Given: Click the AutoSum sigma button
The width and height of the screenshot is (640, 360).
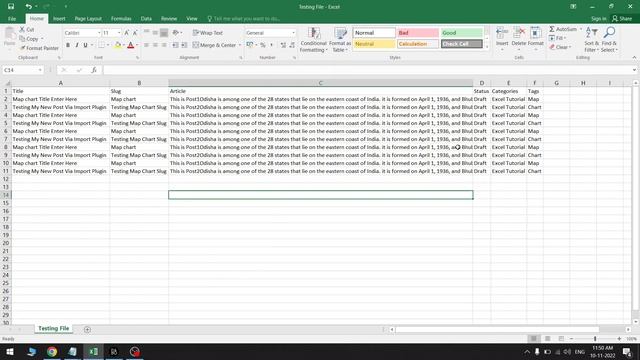Looking at the screenshot, I should pos(562,29).
